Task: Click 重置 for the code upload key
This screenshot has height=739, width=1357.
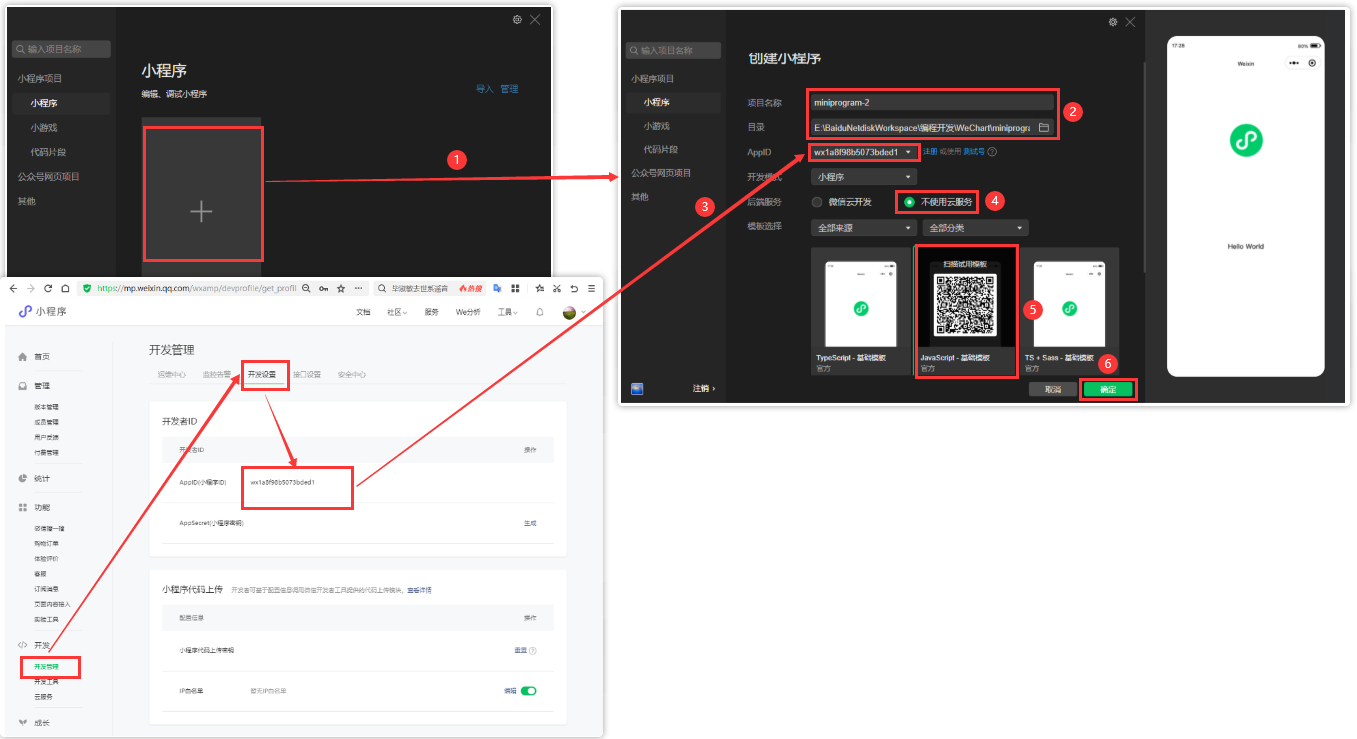Action: pos(521,651)
